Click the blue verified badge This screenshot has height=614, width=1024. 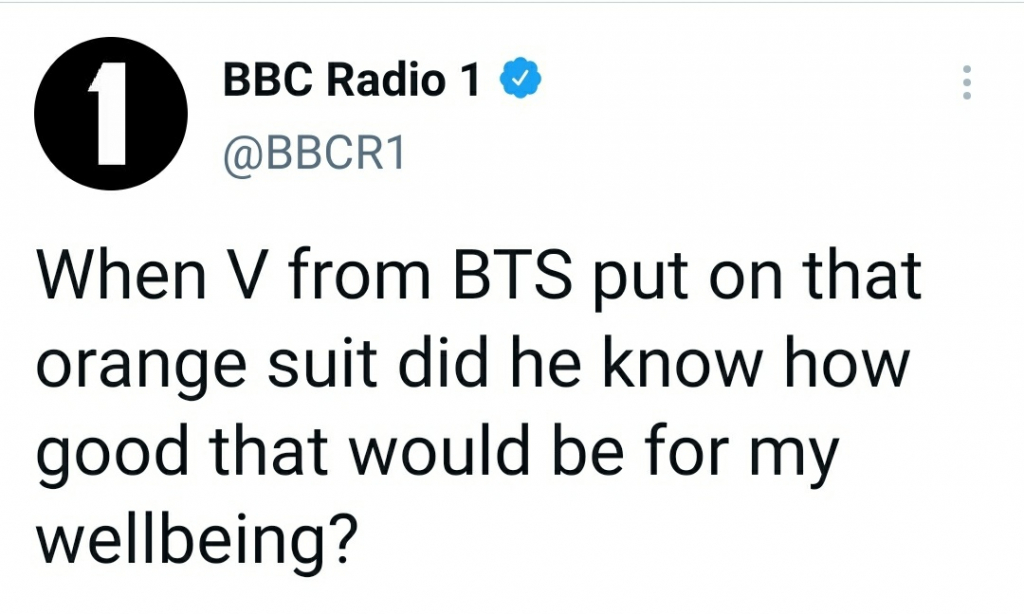(x=520, y=78)
